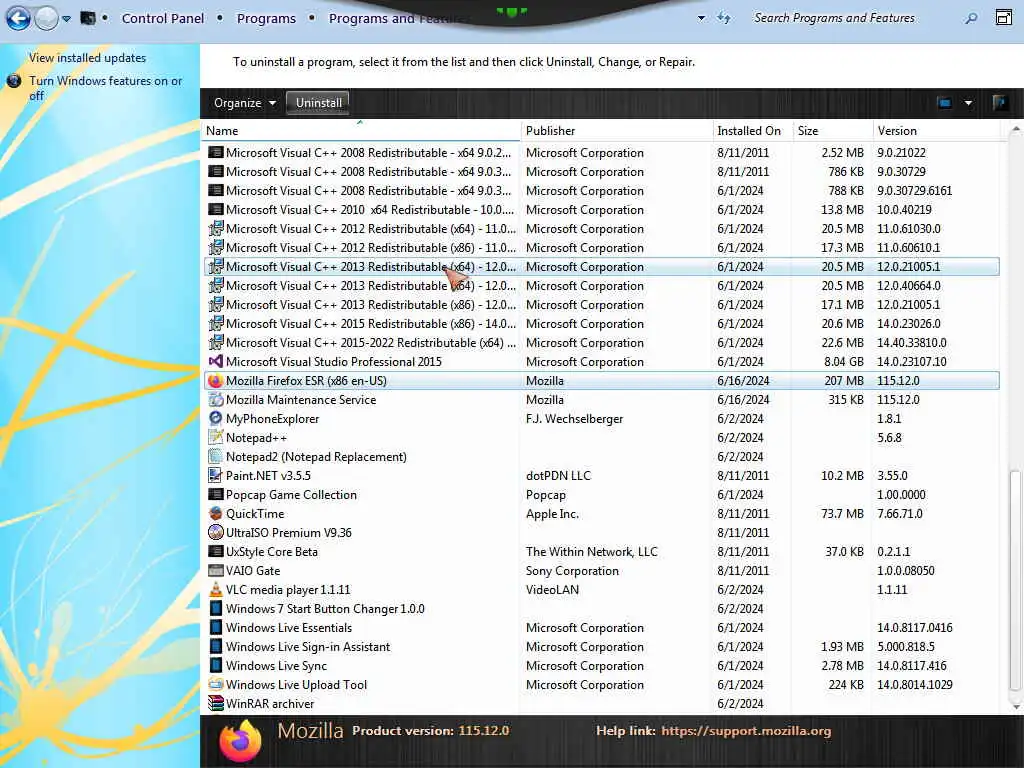The image size is (1024, 768).
Task: Open the Organize dropdown menu
Action: [245, 103]
